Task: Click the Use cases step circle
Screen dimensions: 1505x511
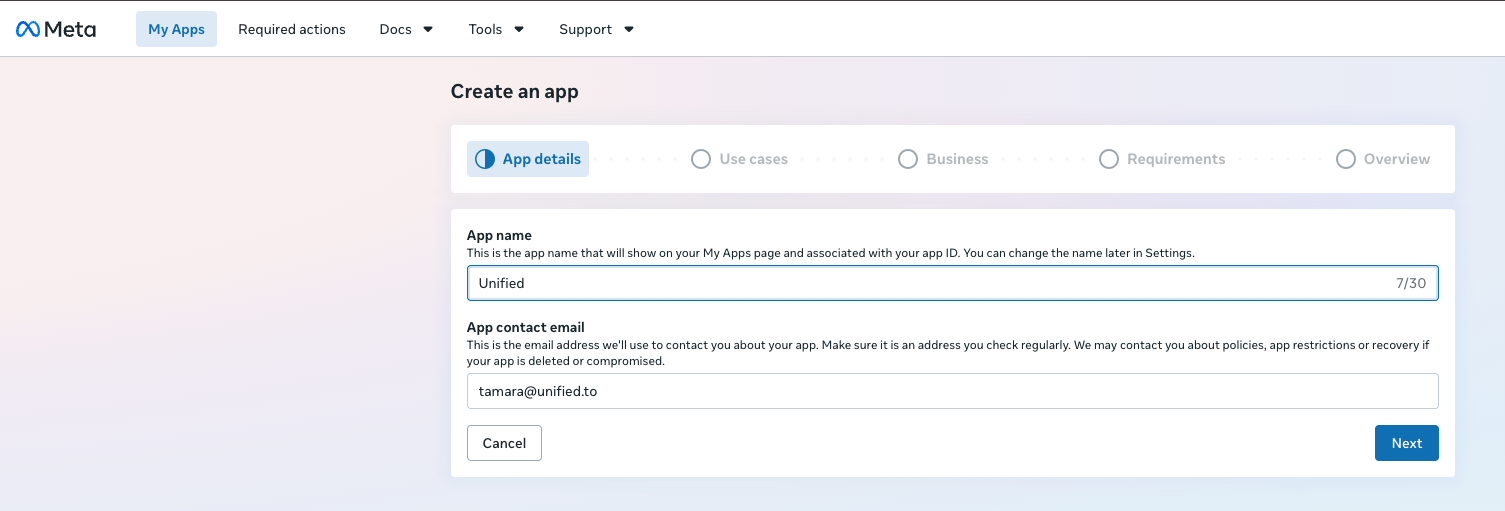Action: coord(701,159)
